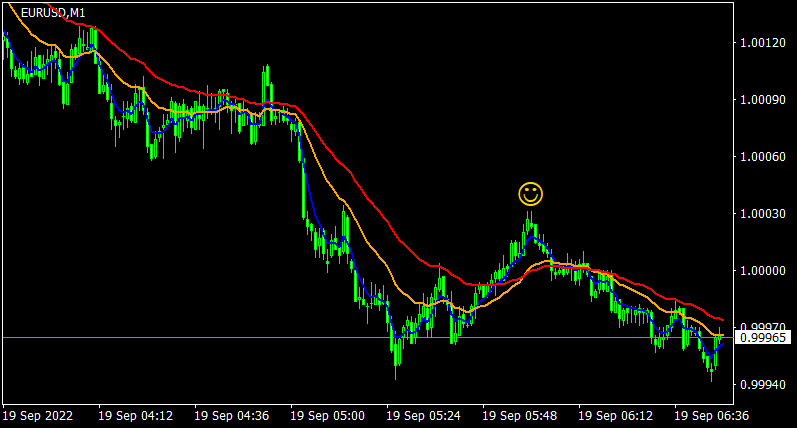Click the 19 Sep 05:24 time label
The width and height of the screenshot is (797, 428).
[x=423, y=416]
